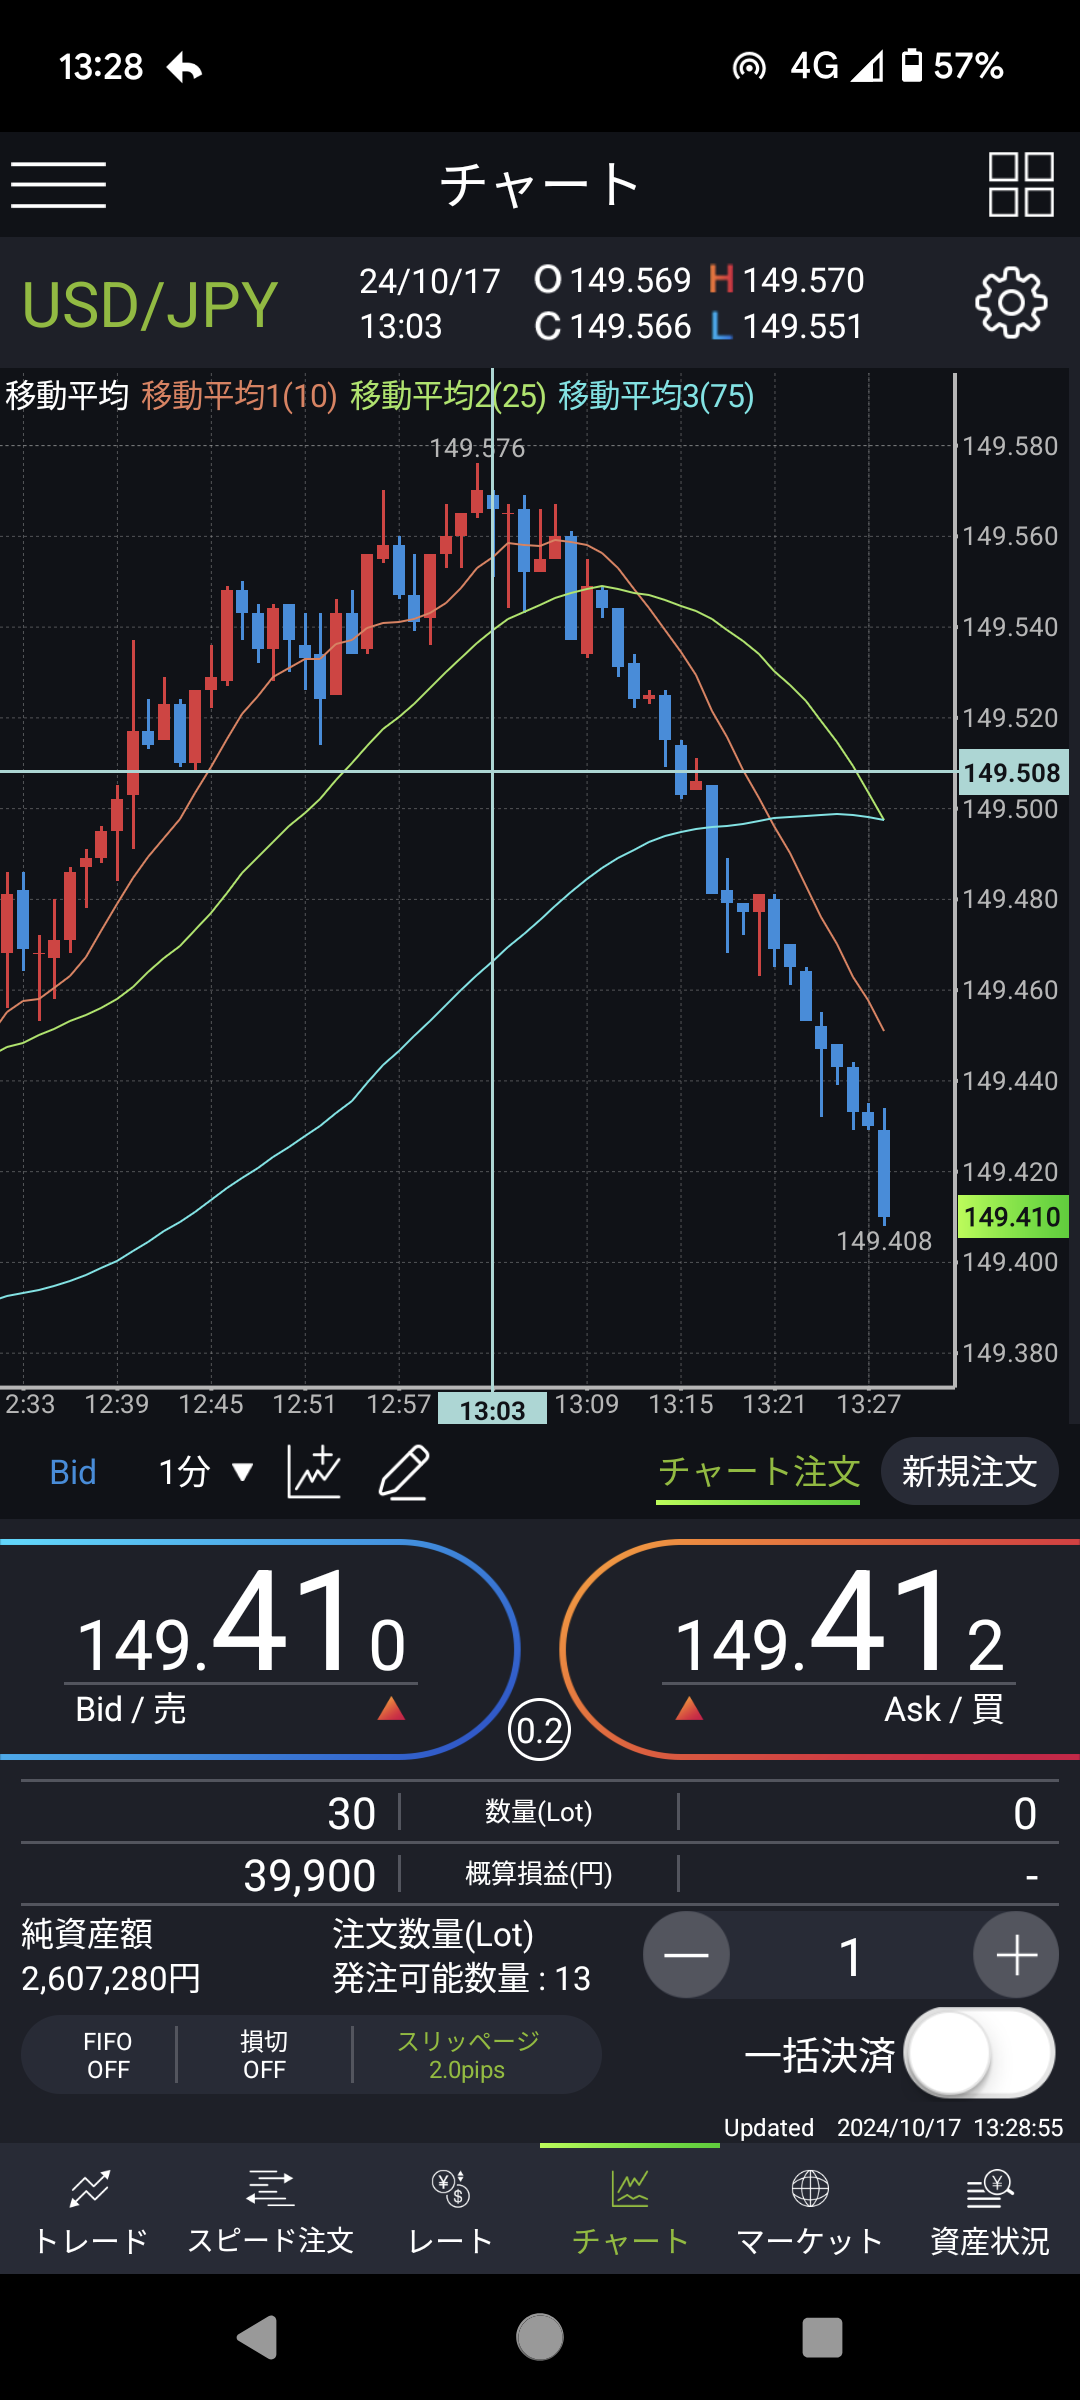Open the 1分 timeframe dropdown

click(x=206, y=1472)
